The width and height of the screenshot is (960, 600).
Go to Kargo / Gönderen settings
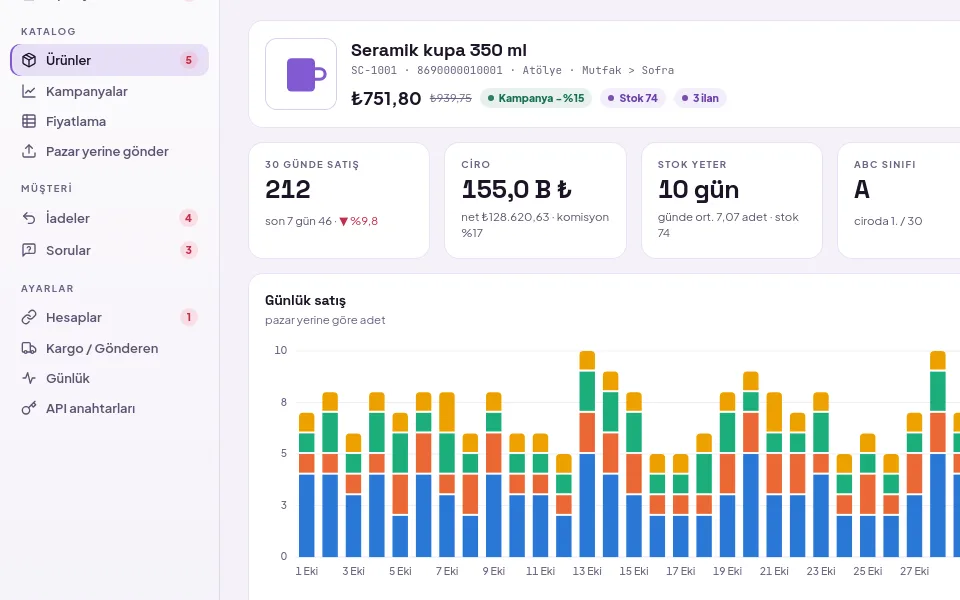(110, 348)
